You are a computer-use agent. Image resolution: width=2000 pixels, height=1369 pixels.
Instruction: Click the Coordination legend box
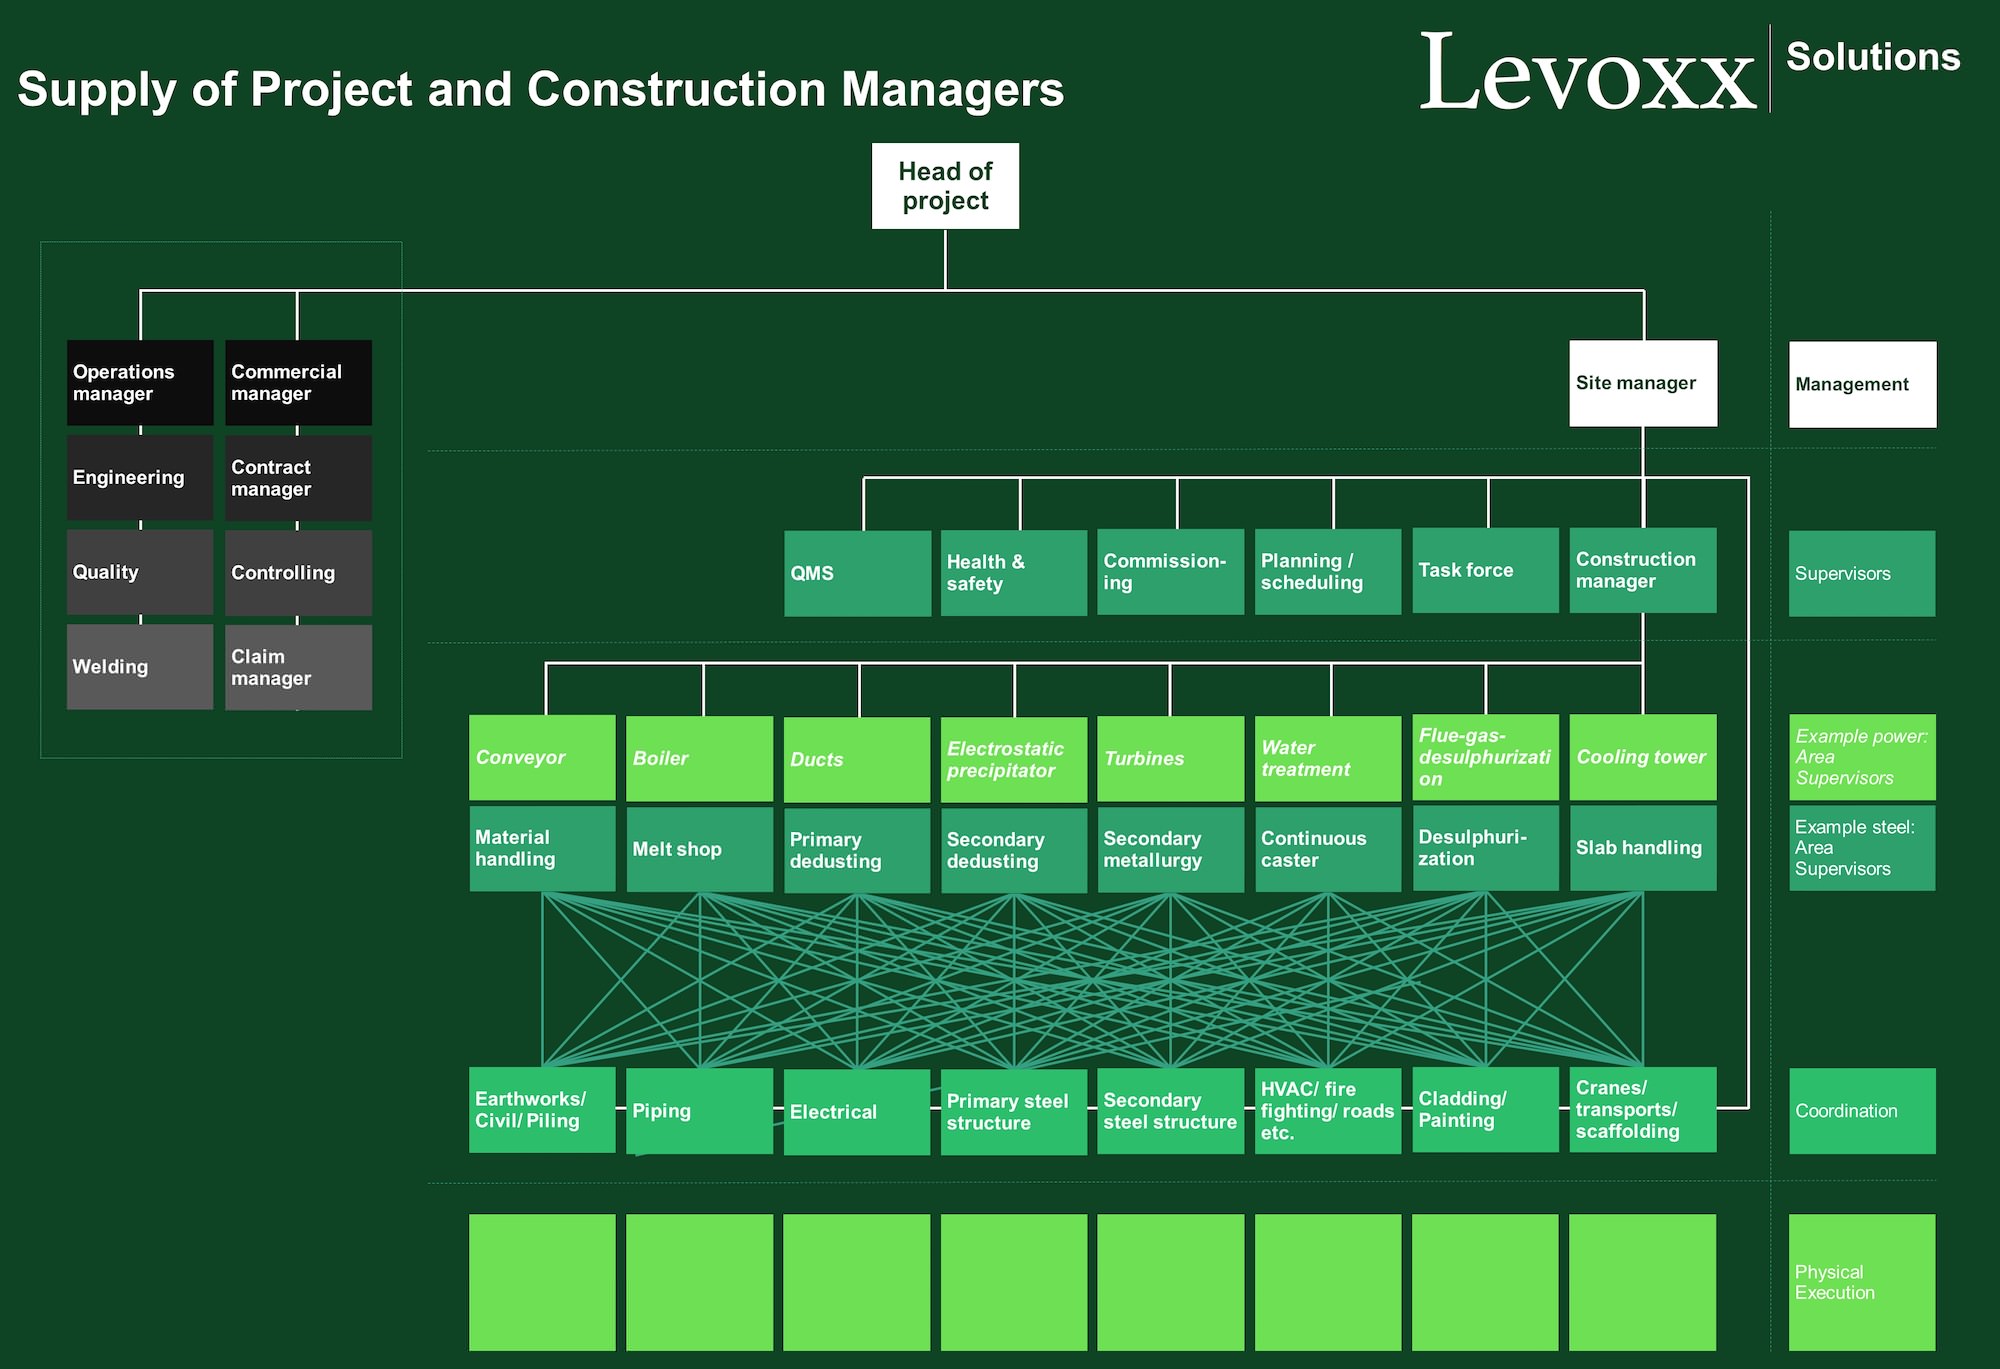(1862, 1111)
